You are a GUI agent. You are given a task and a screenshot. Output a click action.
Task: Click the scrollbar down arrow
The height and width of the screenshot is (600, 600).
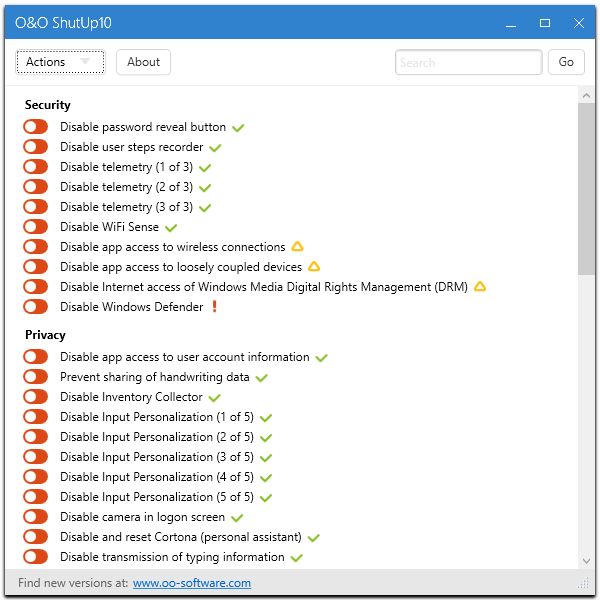586,561
